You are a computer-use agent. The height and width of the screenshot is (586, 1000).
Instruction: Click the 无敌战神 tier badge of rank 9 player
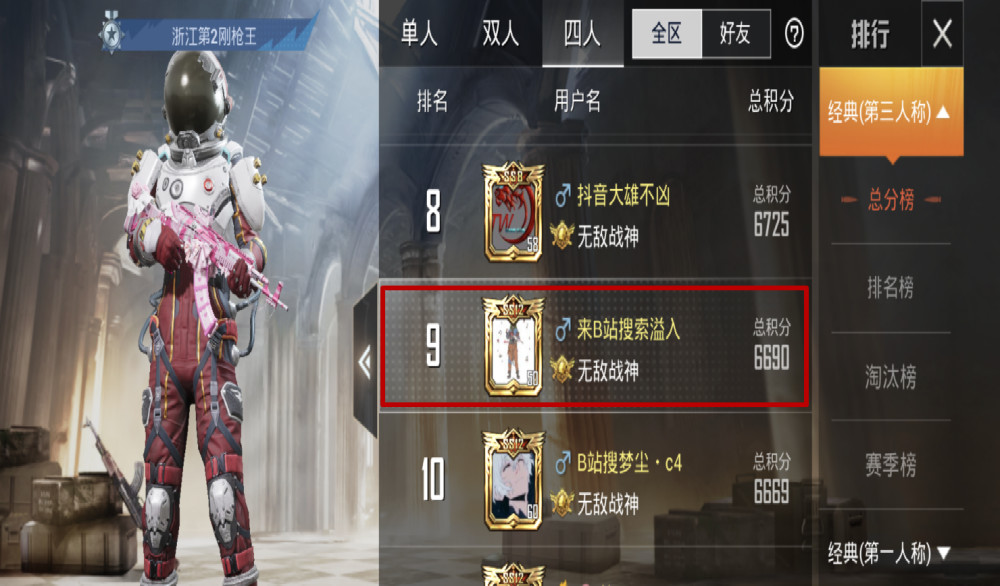click(x=562, y=369)
